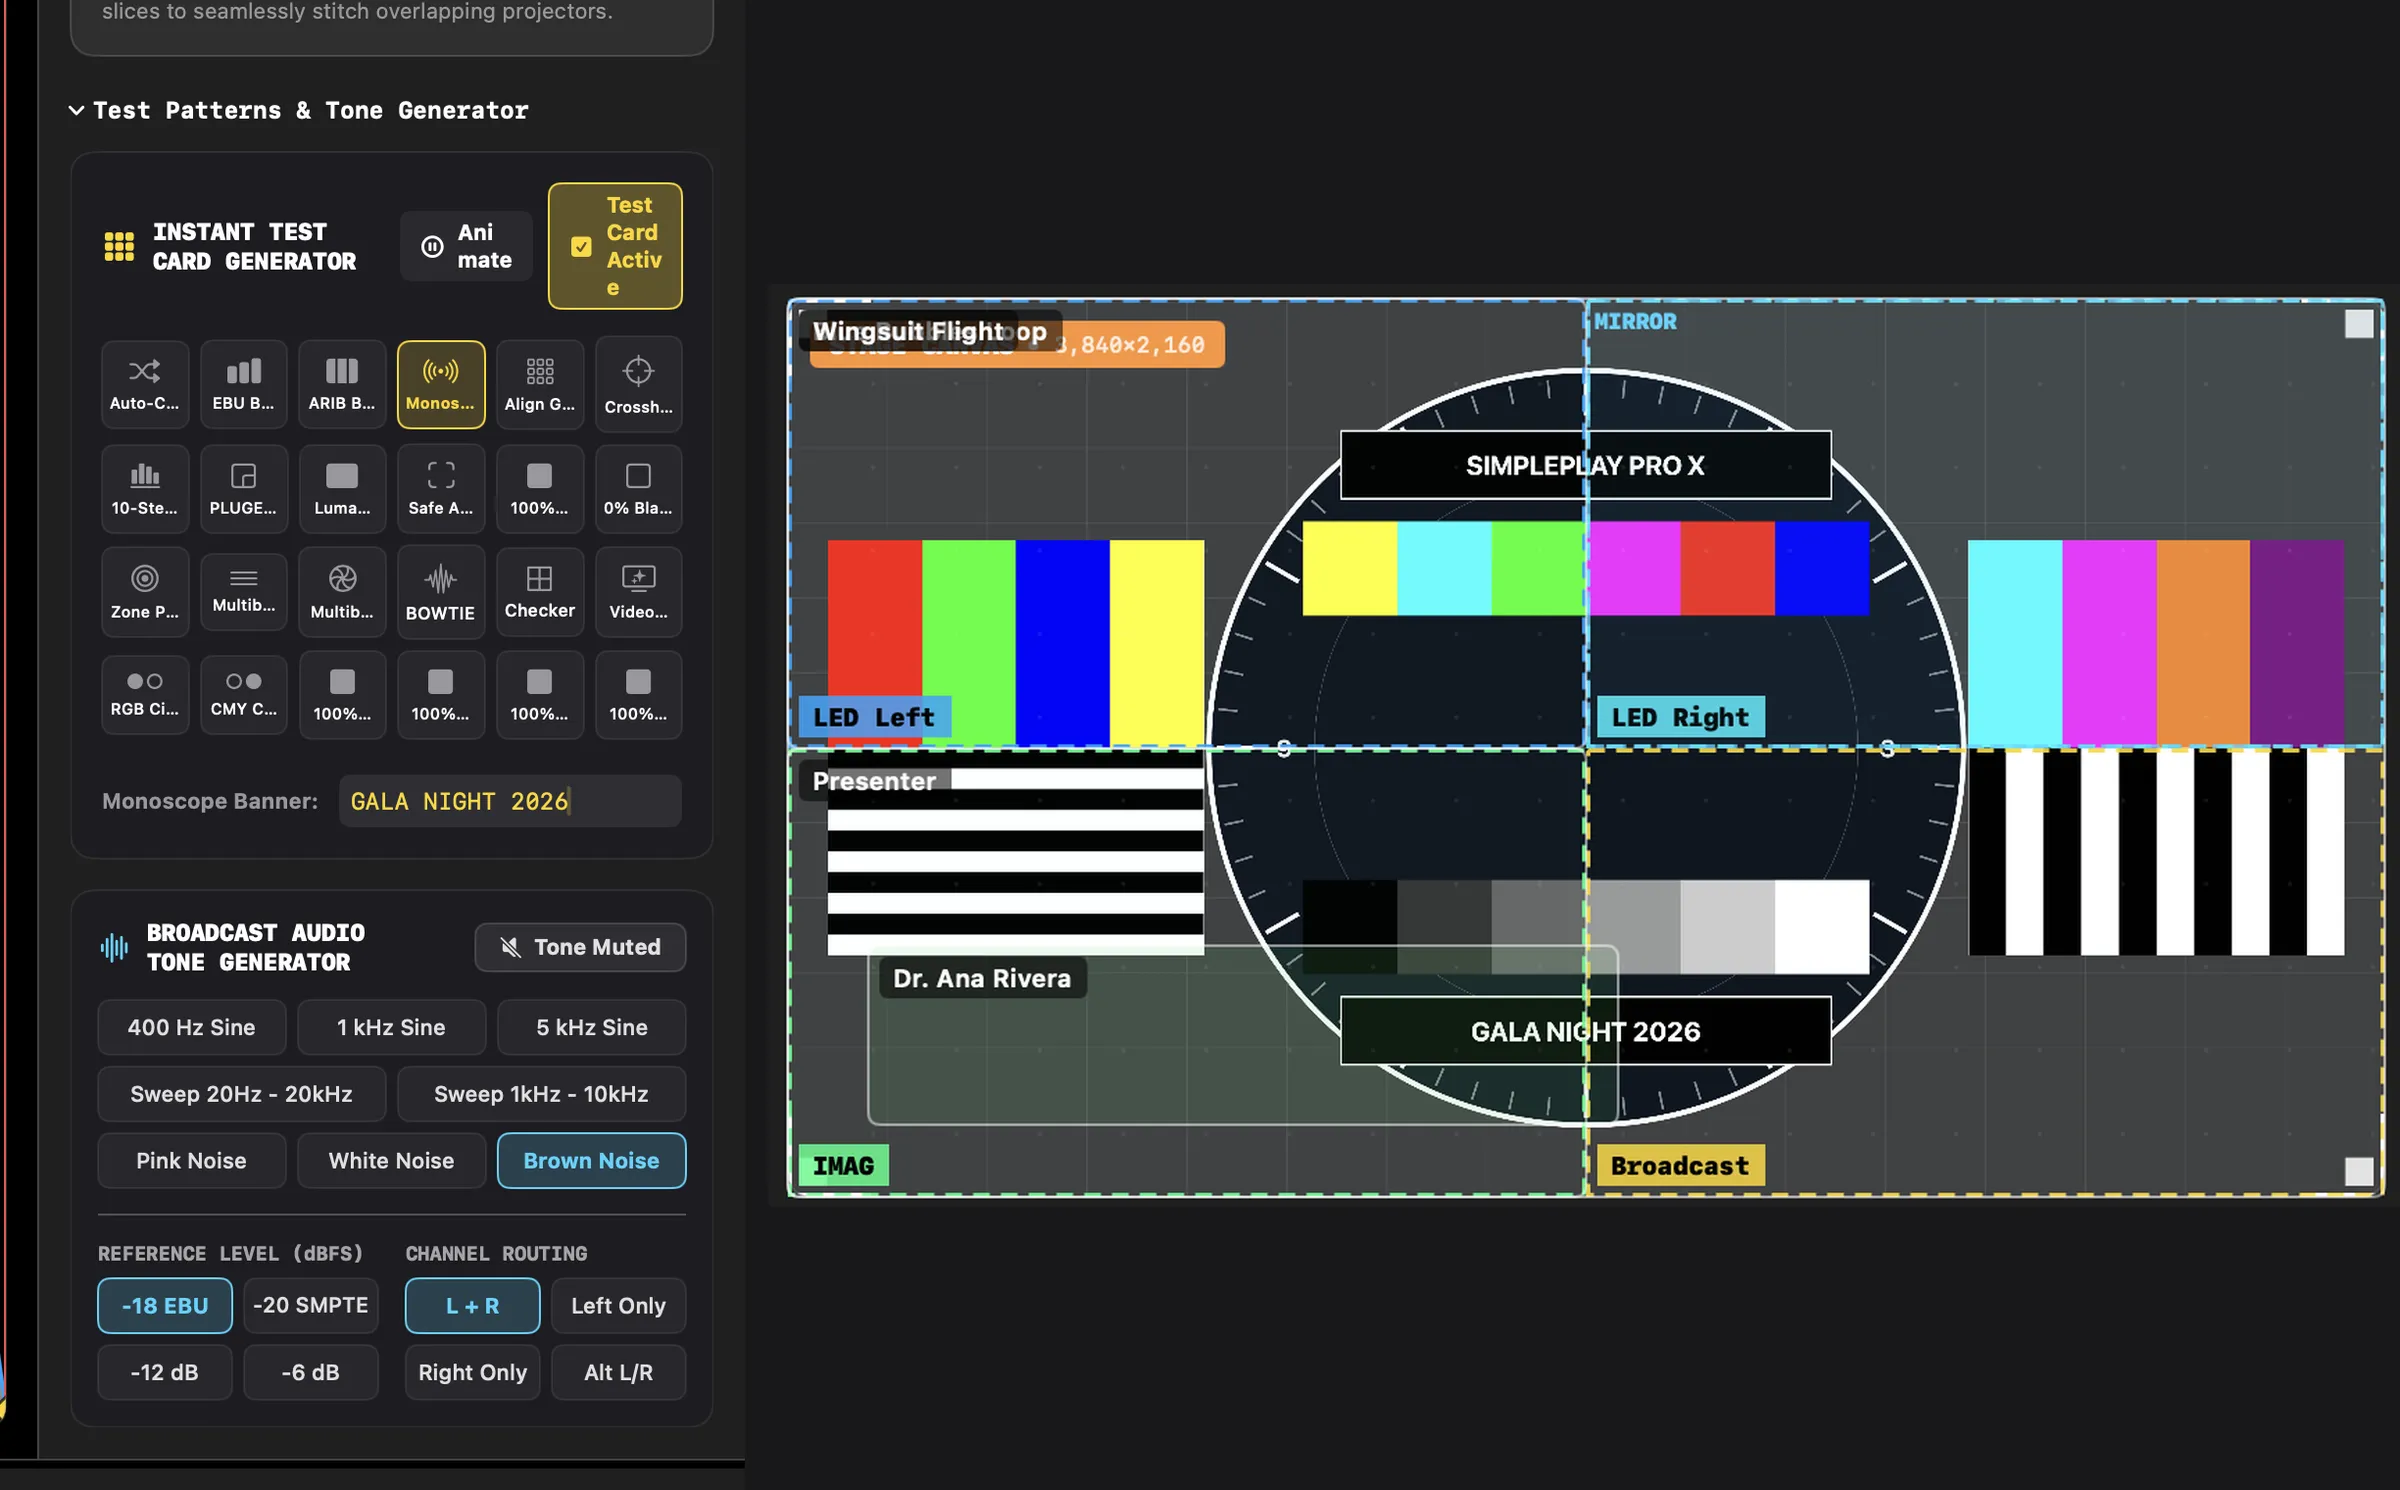Select the Brown Noise generator
This screenshot has height=1490, width=2400.
point(592,1161)
